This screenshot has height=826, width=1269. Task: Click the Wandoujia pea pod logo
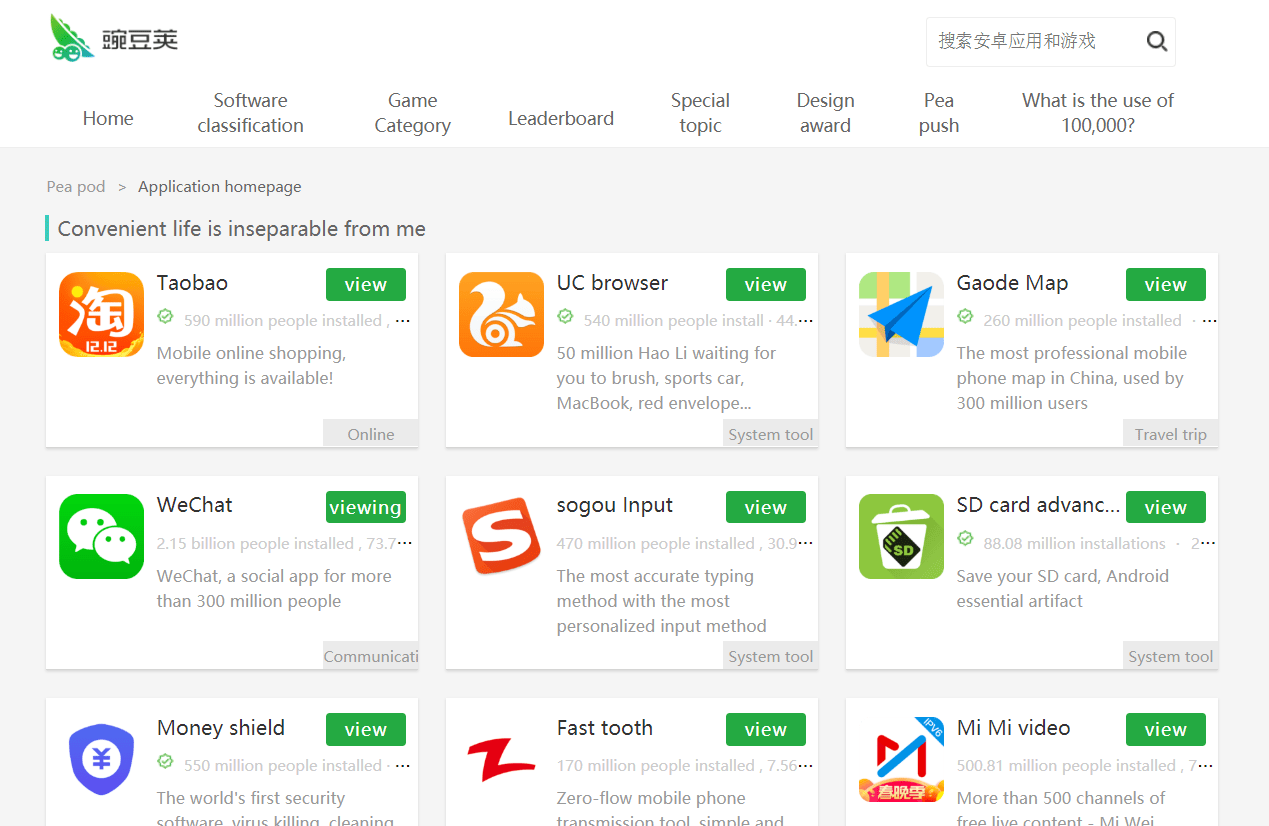[x=114, y=38]
